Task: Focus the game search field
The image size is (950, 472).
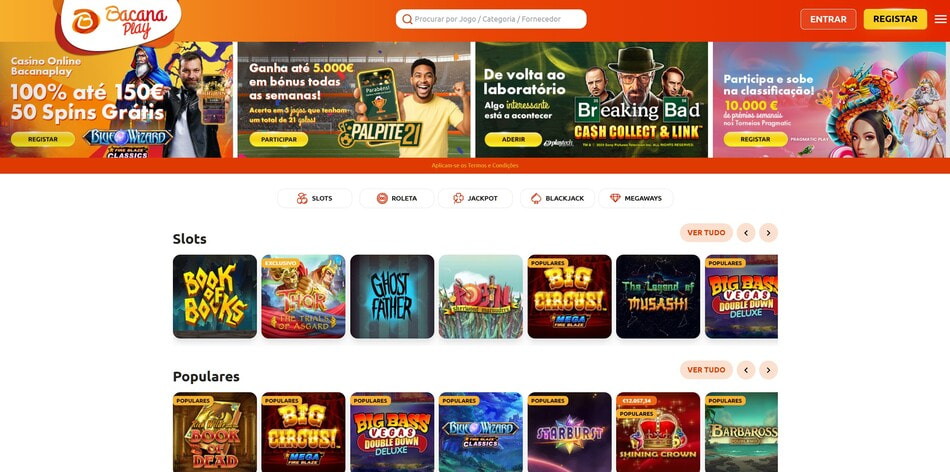Action: coord(491,19)
